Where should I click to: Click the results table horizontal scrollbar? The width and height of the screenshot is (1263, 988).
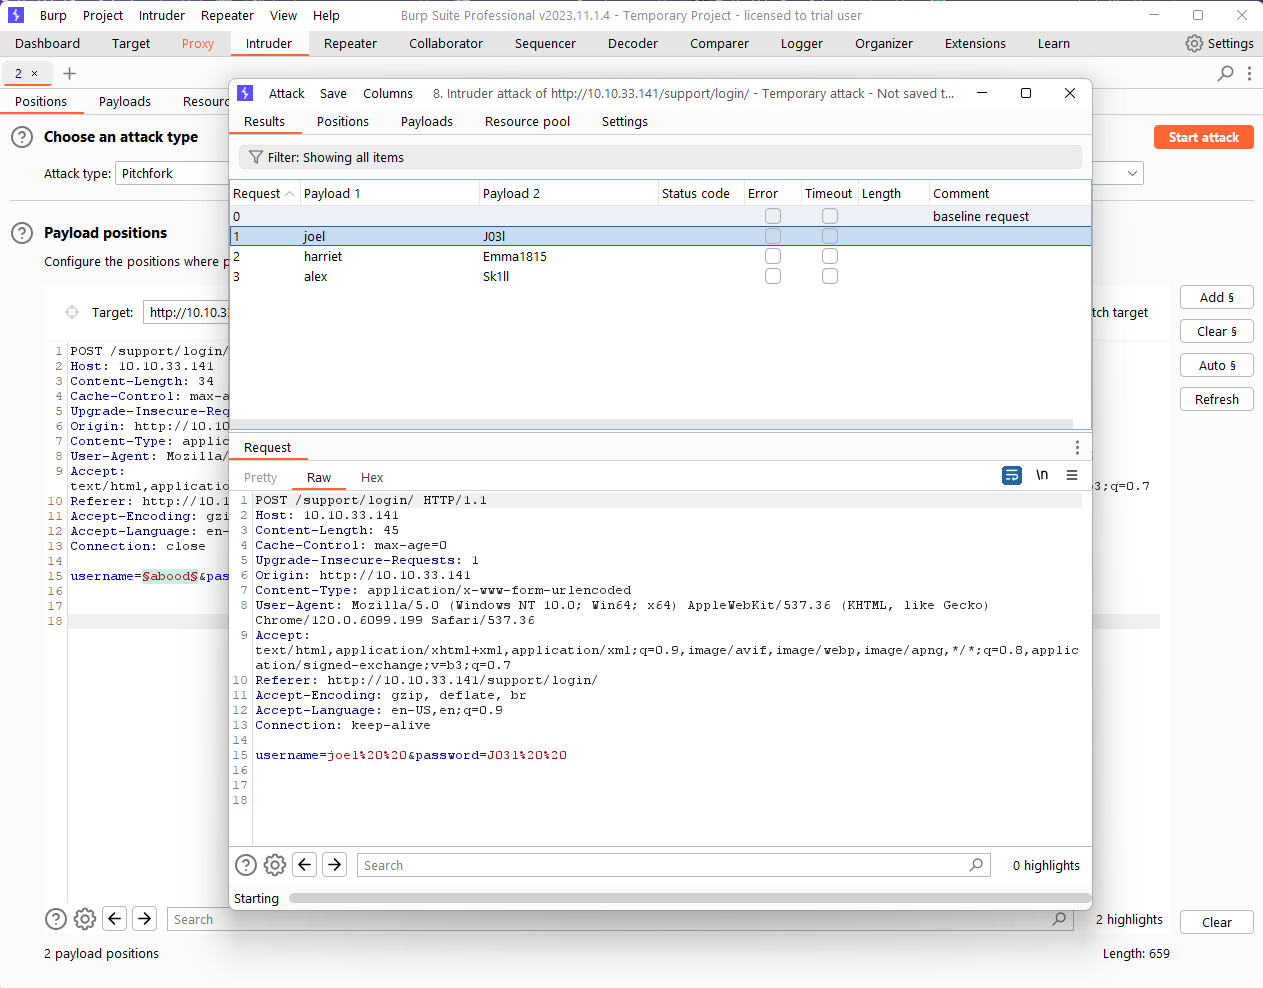pos(651,424)
